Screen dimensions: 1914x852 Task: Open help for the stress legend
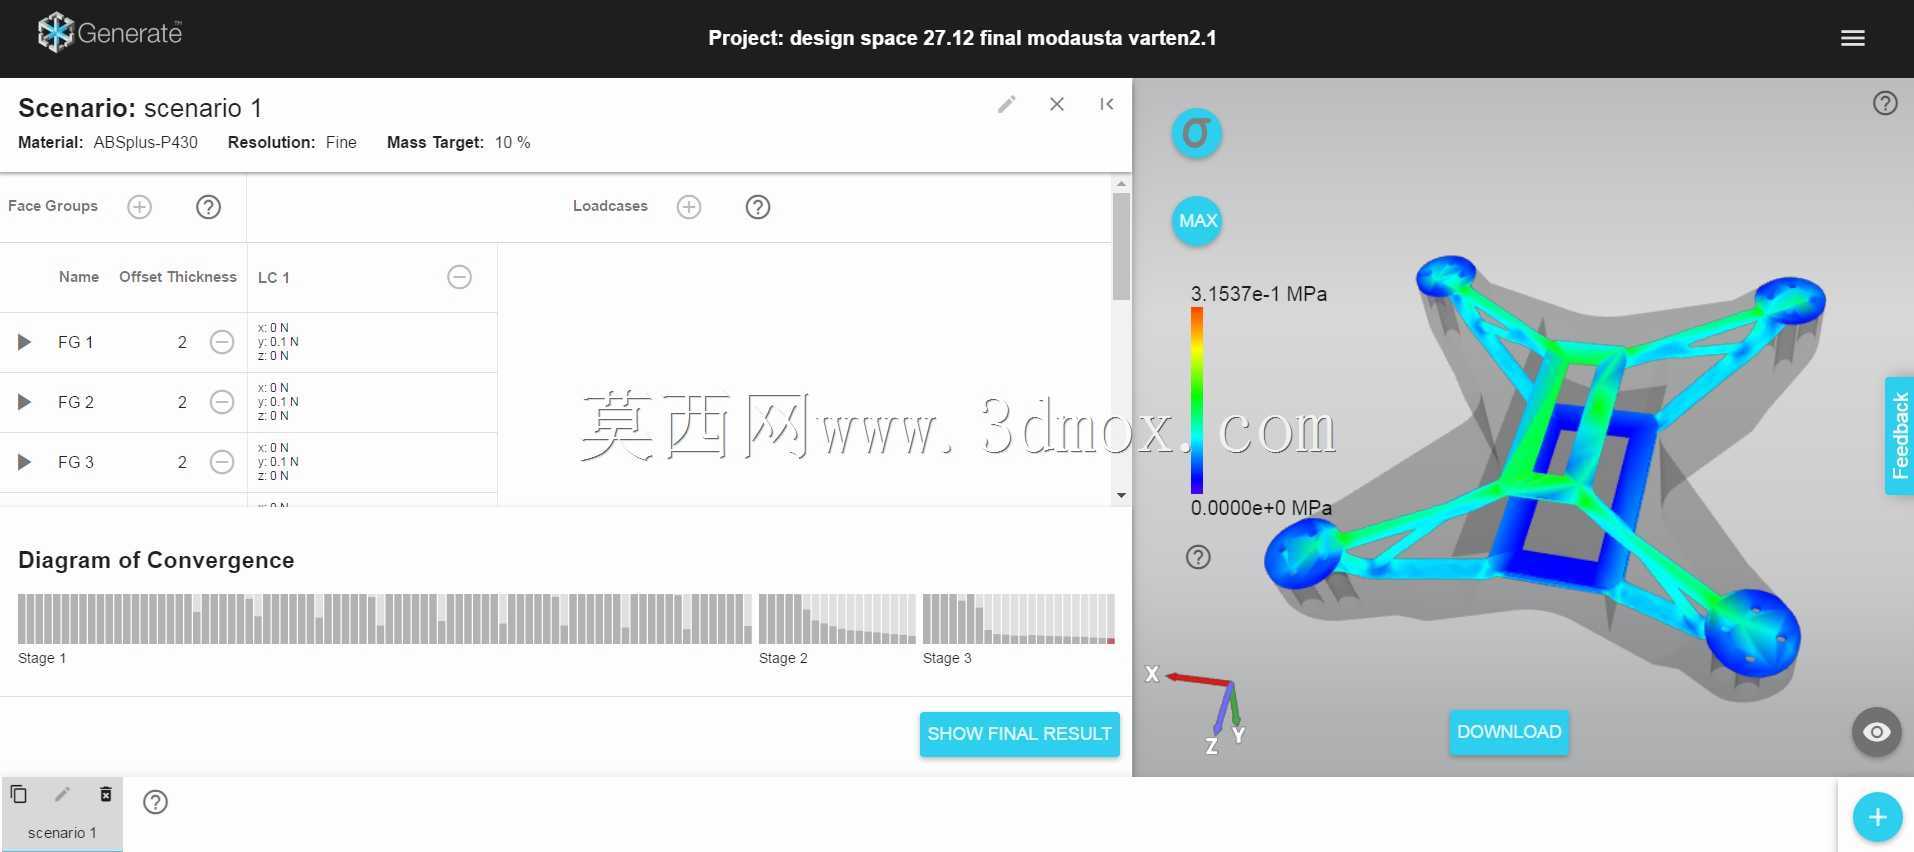point(1198,557)
